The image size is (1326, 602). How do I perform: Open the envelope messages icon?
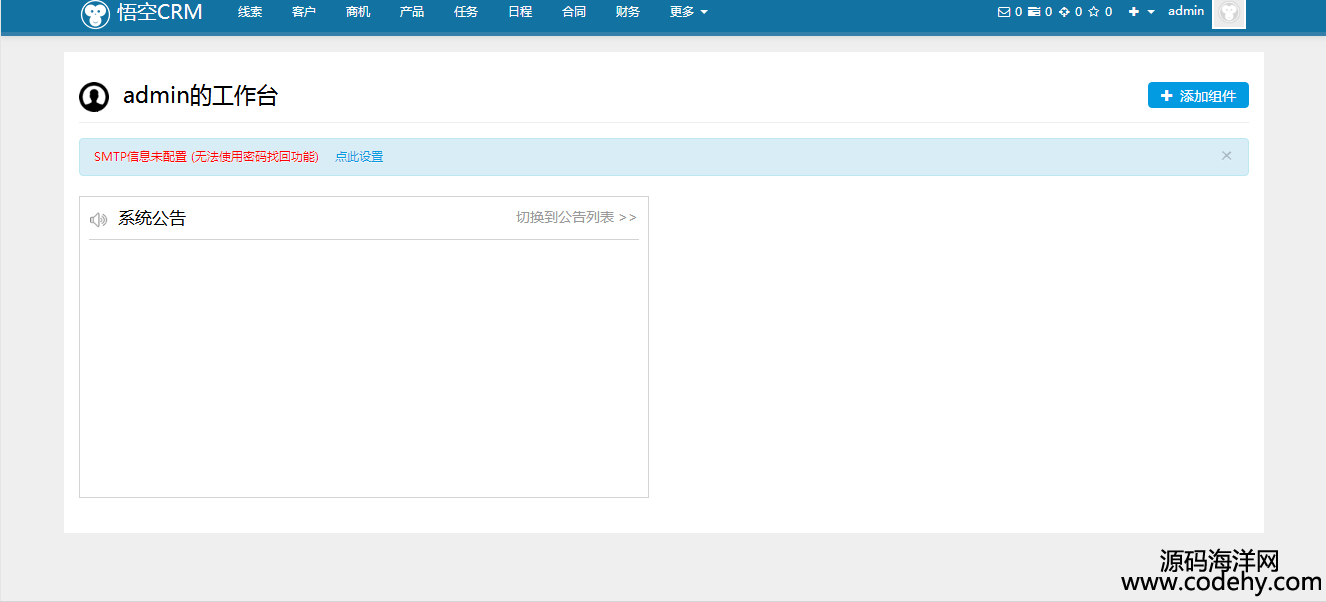coord(1004,12)
